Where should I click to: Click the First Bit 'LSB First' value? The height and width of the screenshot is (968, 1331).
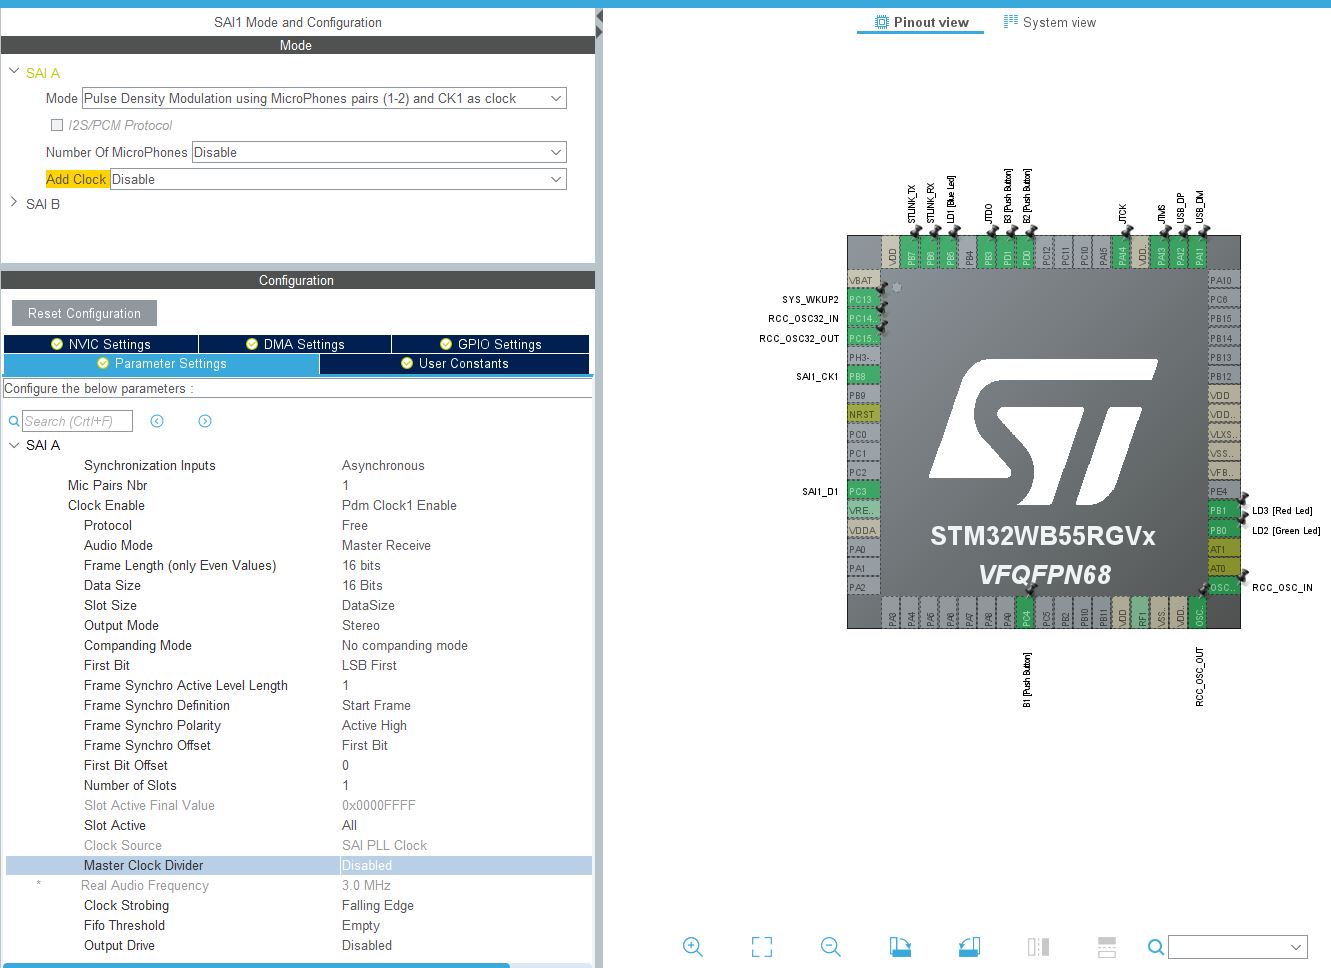[369, 665]
